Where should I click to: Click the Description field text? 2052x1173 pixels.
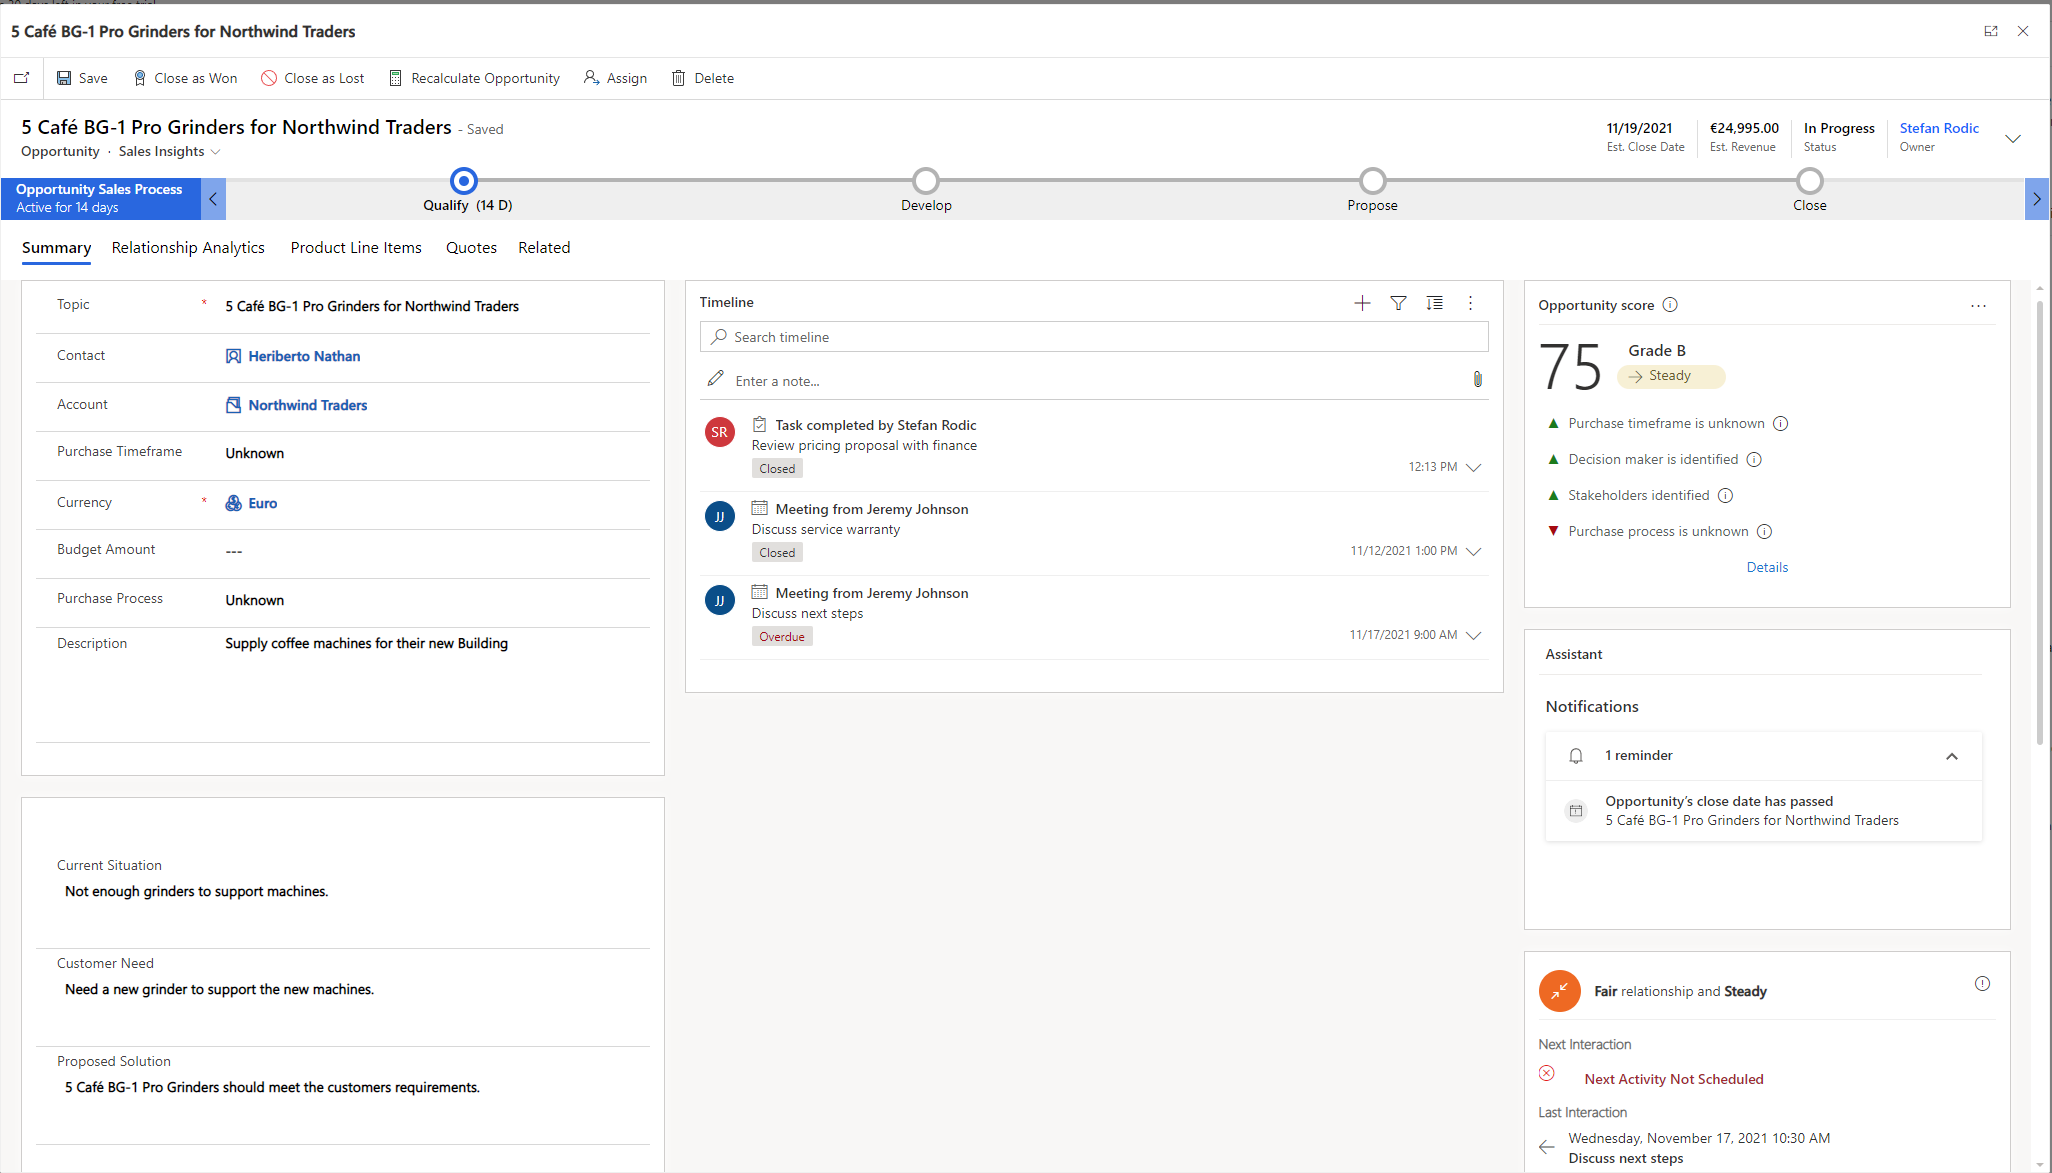coord(366,643)
